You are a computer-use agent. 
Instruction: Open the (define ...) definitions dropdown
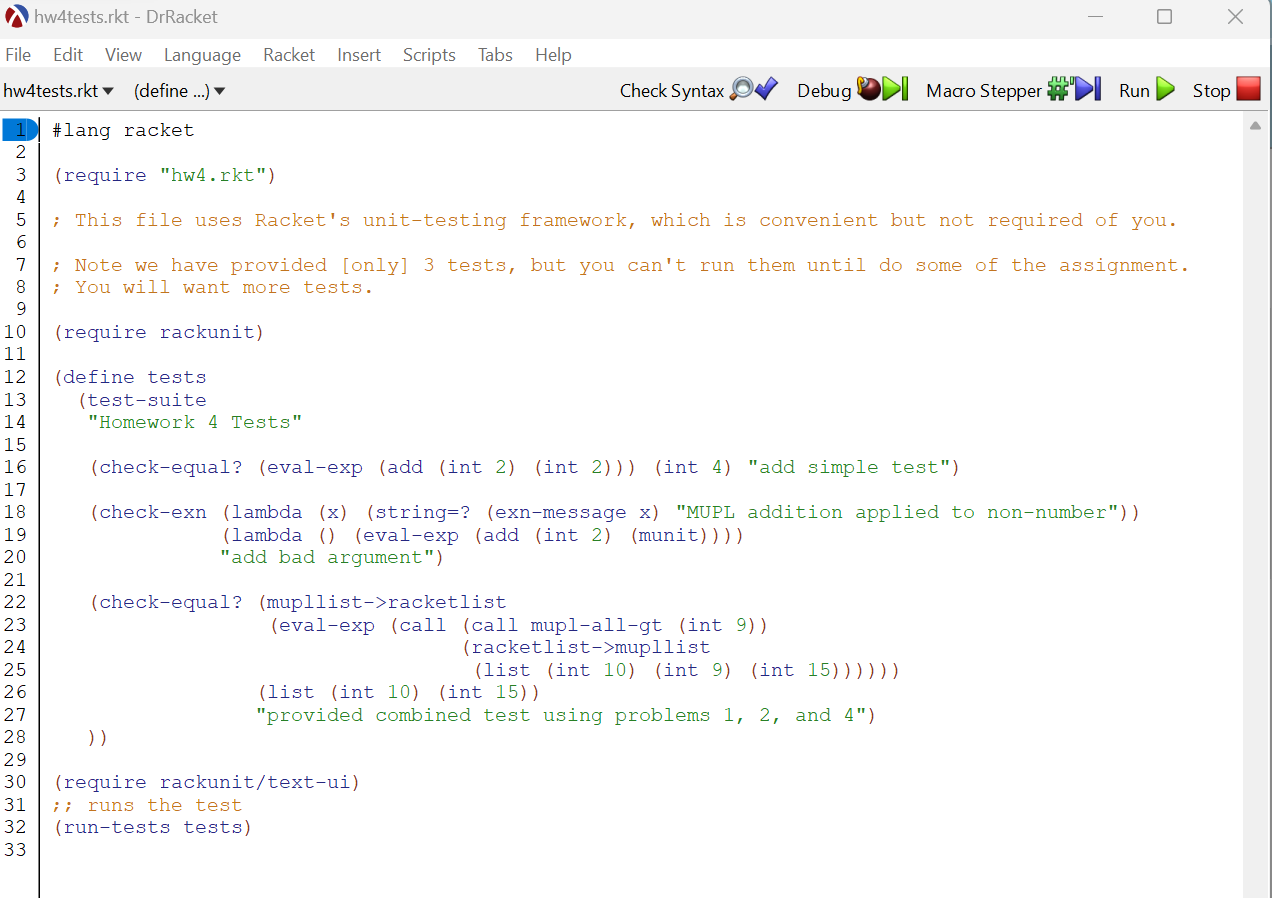pos(172,90)
